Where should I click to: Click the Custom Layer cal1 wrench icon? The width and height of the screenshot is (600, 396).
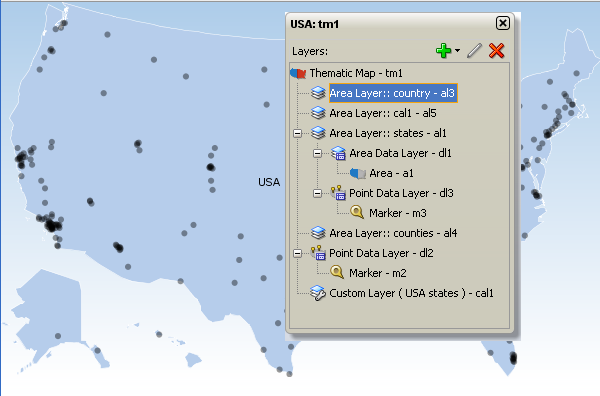click(x=318, y=293)
